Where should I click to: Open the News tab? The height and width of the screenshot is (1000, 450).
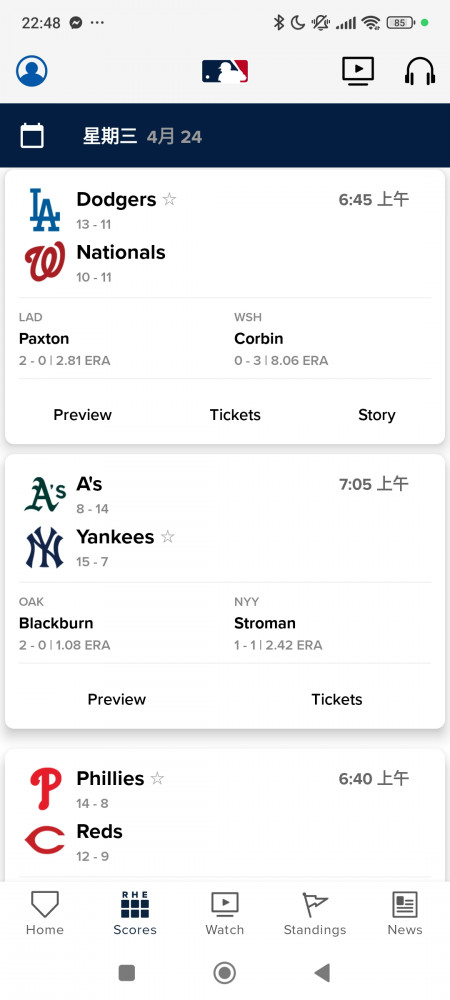pos(405,913)
